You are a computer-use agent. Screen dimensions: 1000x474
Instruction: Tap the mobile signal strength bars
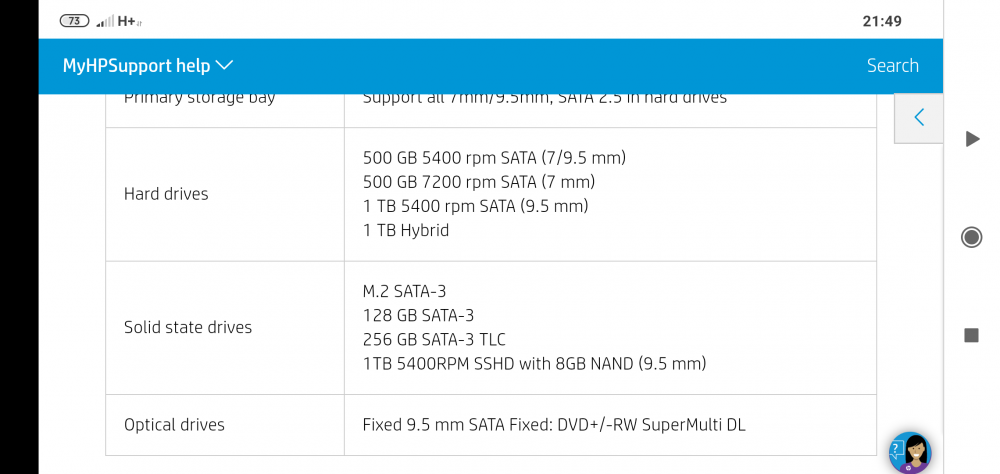pyautogui.click(x=105, y=21)
